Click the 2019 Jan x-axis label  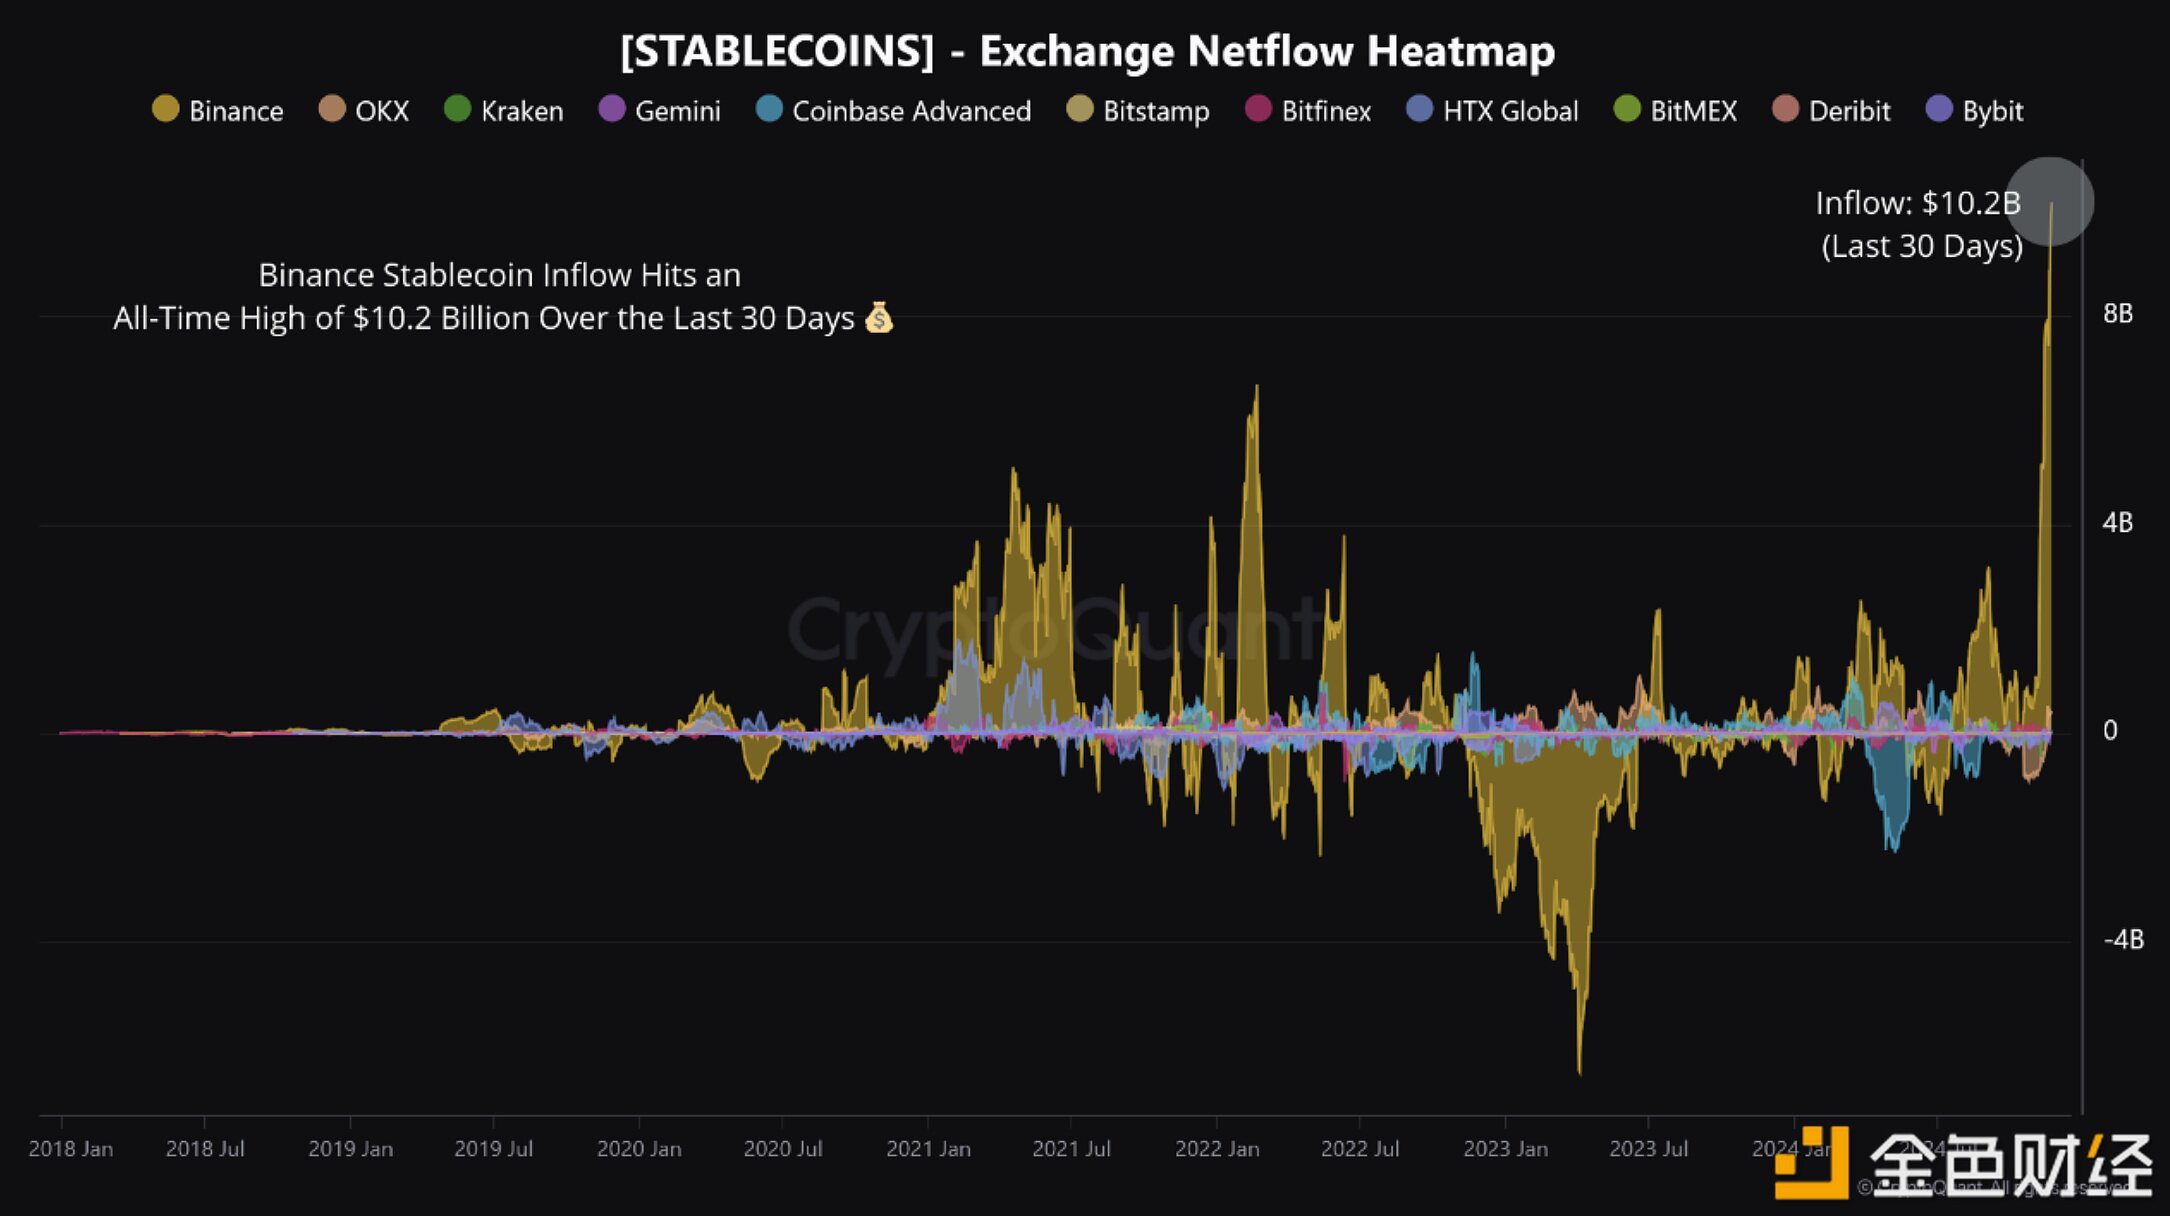pyautogui.click(x=351, y=1149)
